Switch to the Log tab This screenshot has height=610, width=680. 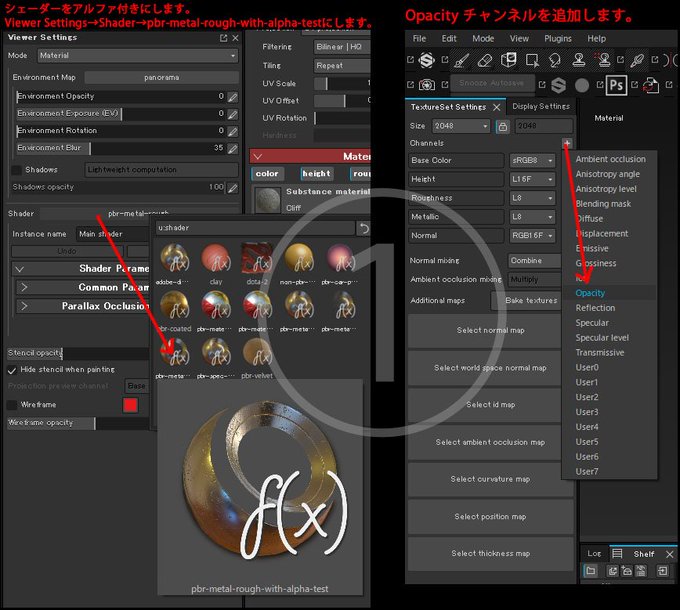click(x=594, y=554)
